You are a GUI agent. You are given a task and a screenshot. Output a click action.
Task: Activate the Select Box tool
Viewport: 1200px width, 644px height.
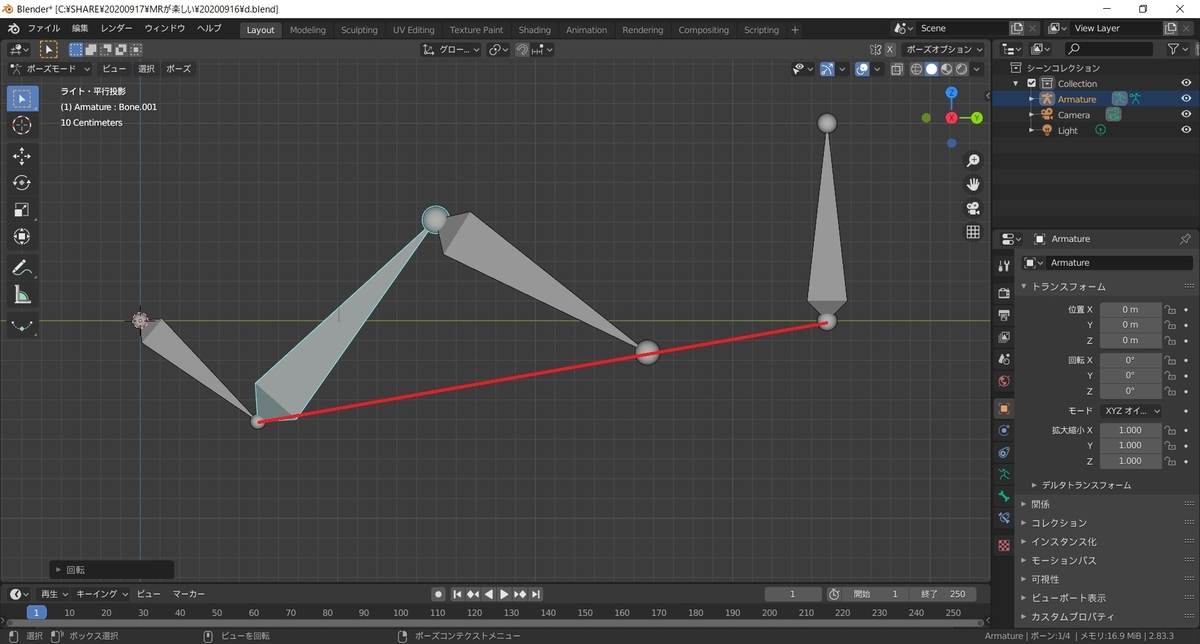(22, 98)
